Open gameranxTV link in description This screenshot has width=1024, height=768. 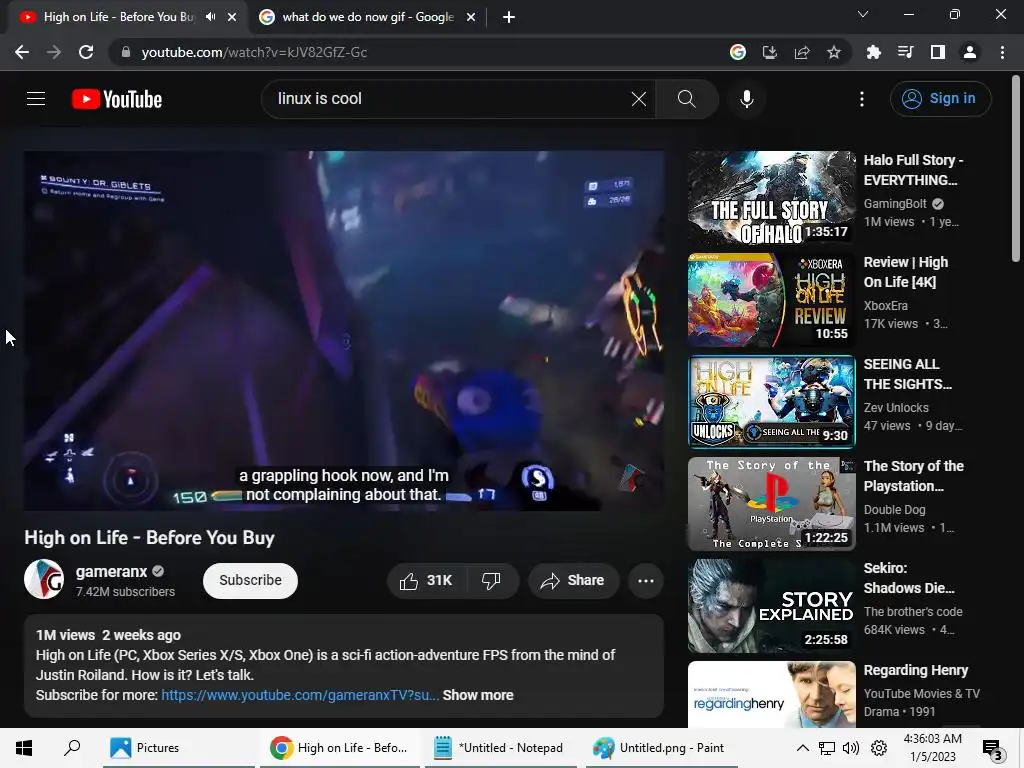[x=300, y=696]
